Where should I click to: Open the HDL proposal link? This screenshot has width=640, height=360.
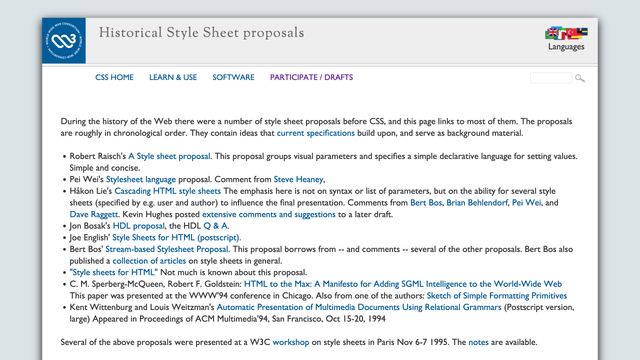point(139,226)
